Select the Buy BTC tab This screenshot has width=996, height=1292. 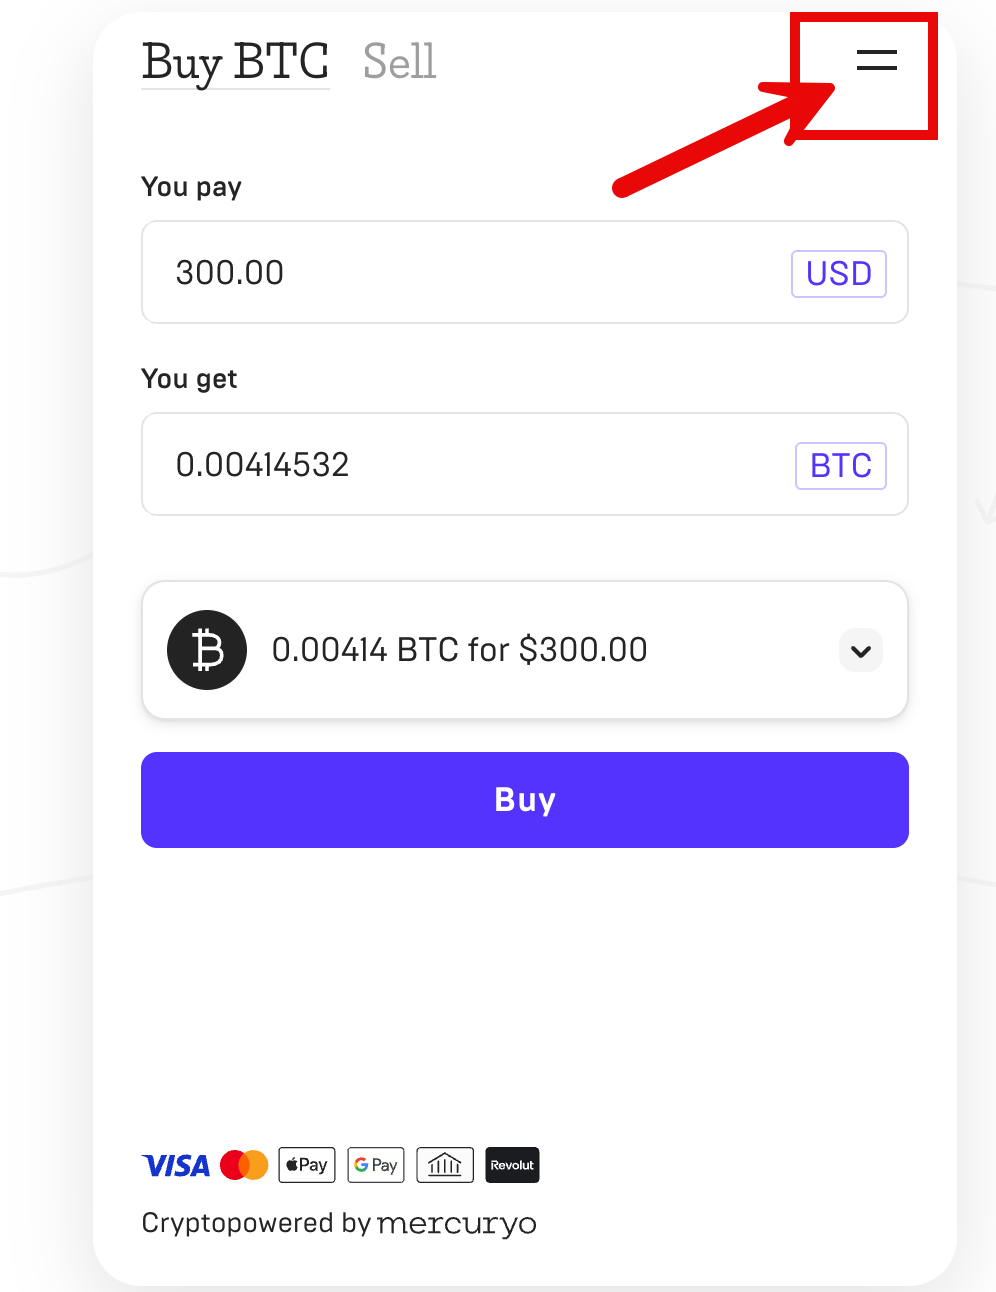[x=235, y=62]
